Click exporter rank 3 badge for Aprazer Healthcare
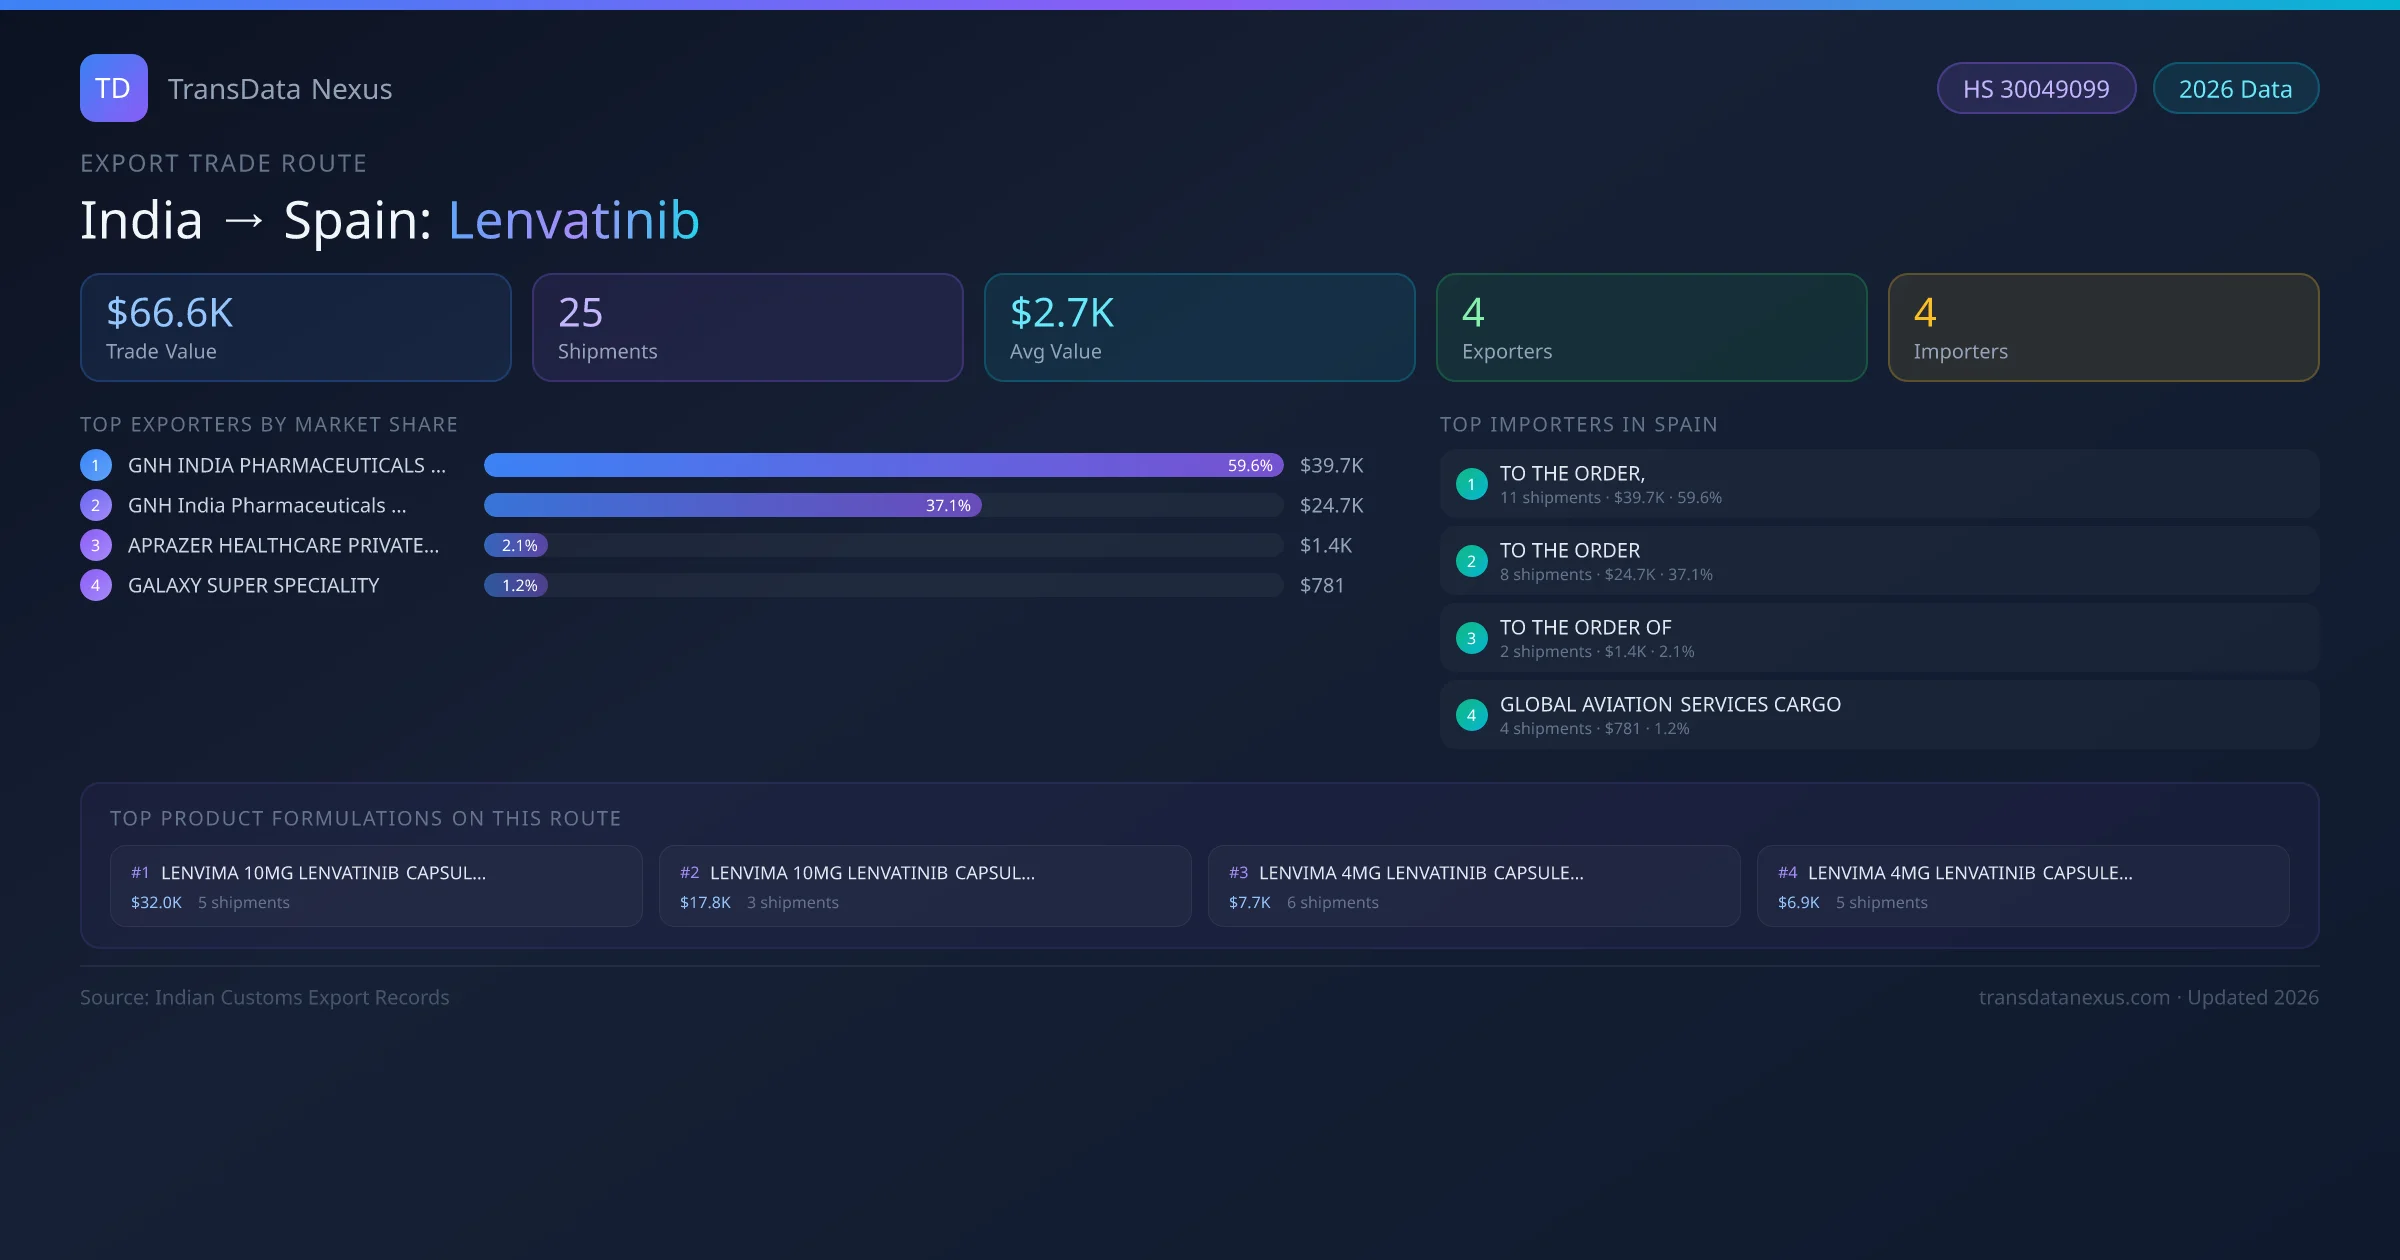 pyautogui.click(x=95, y=545)
